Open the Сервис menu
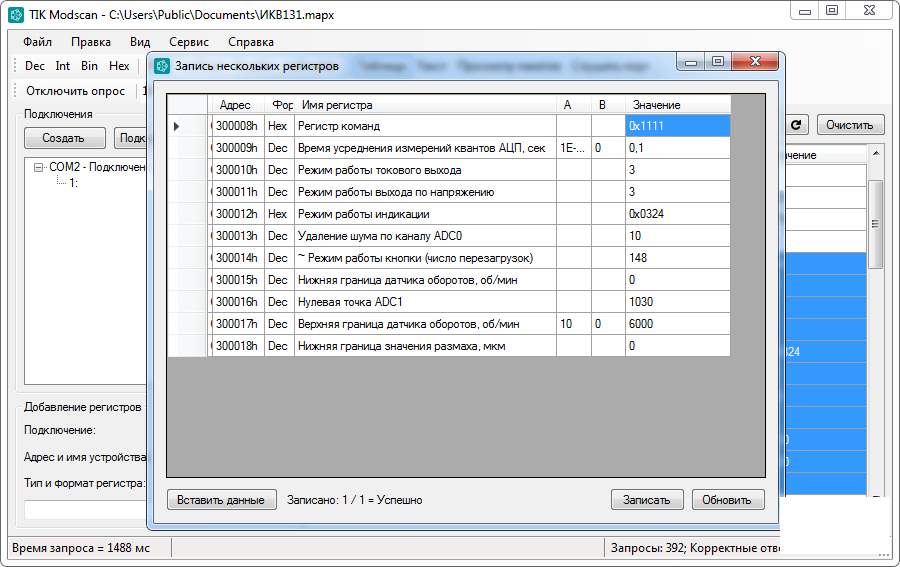Viewport: 900px width, 567px height. coord(189,42)
